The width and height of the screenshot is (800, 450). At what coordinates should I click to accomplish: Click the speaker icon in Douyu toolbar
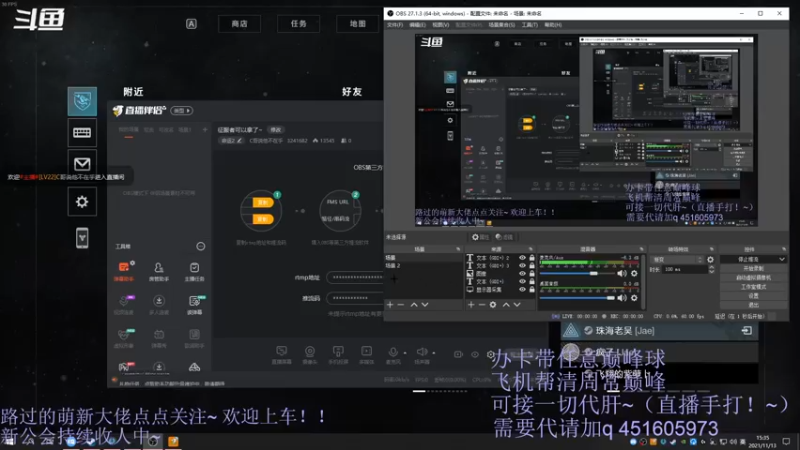pyautogui.click(x=422, y=354)
